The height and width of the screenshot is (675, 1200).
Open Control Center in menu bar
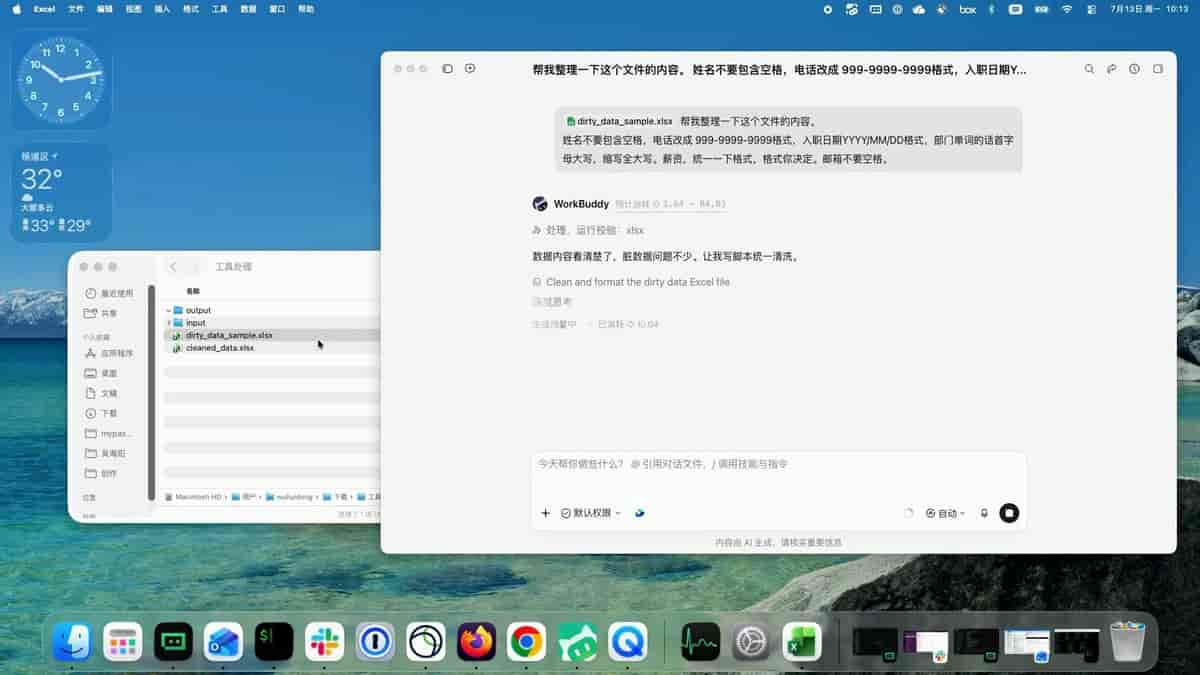1091,9
